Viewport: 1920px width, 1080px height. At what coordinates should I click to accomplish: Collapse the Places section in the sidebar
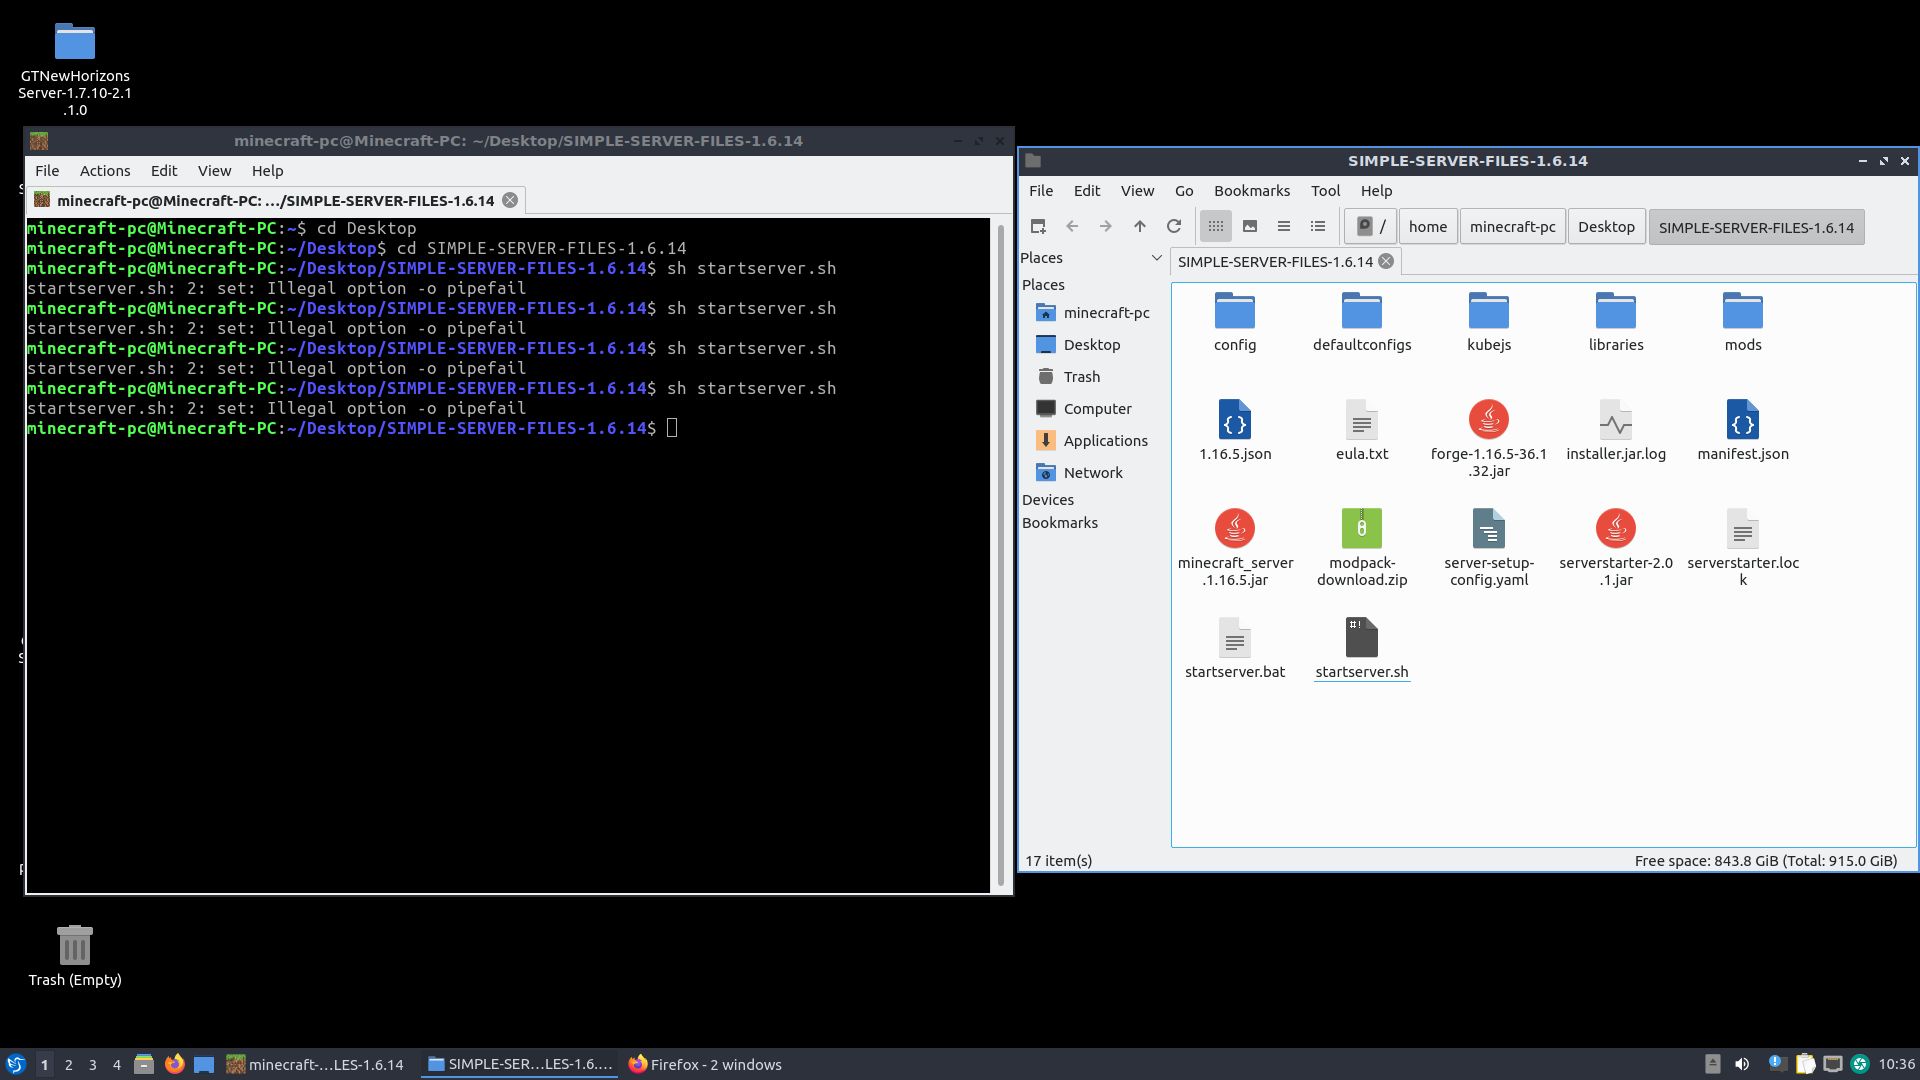pos(1157,257)
